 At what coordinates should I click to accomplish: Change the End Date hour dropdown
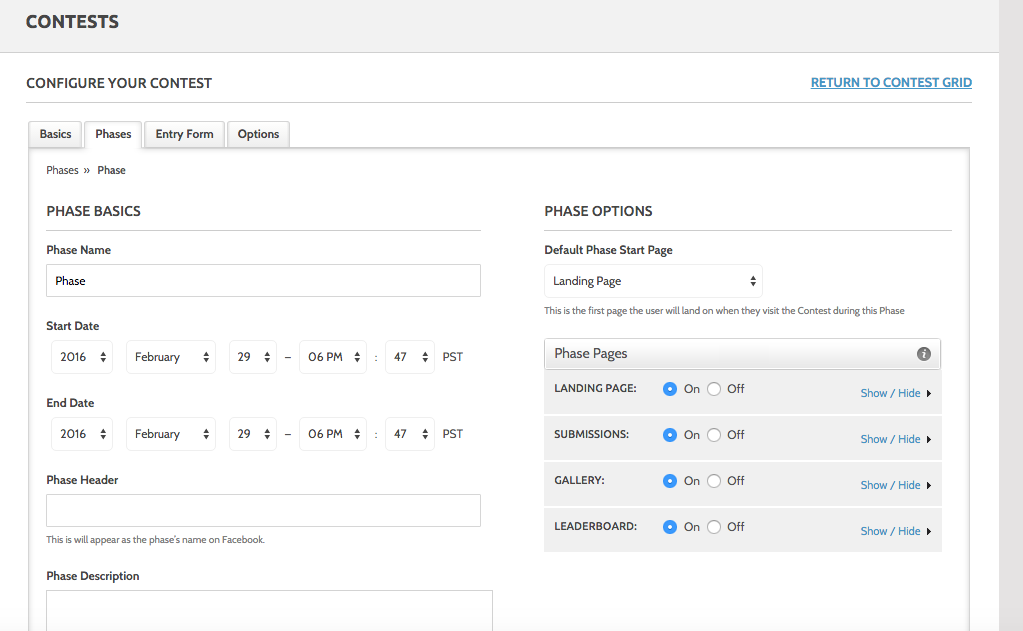coord(332,434)
